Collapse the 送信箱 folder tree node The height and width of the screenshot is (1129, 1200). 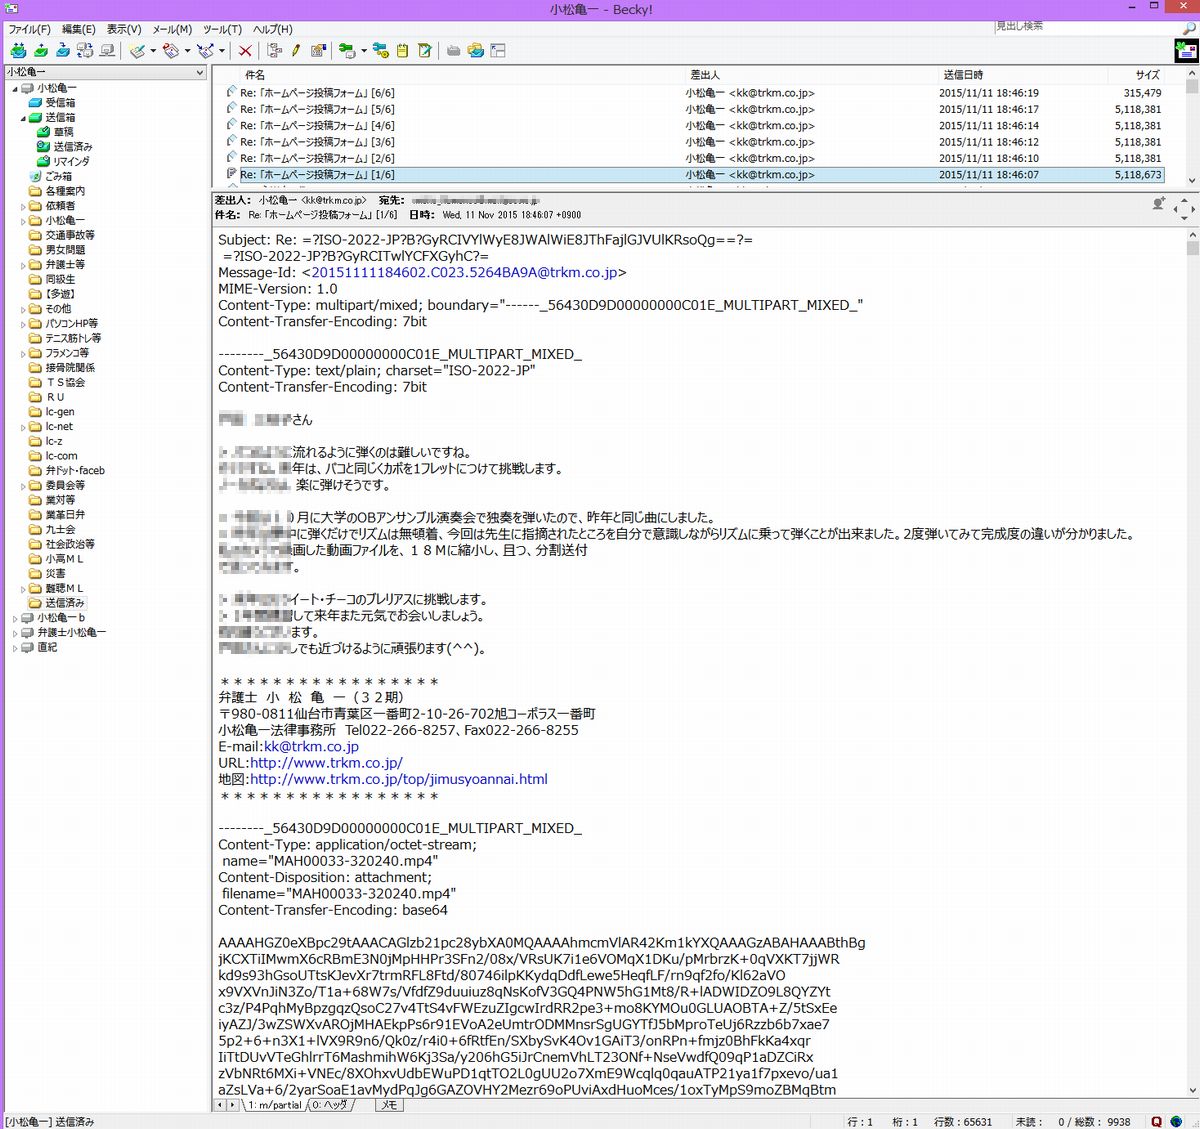coord(23,118)
